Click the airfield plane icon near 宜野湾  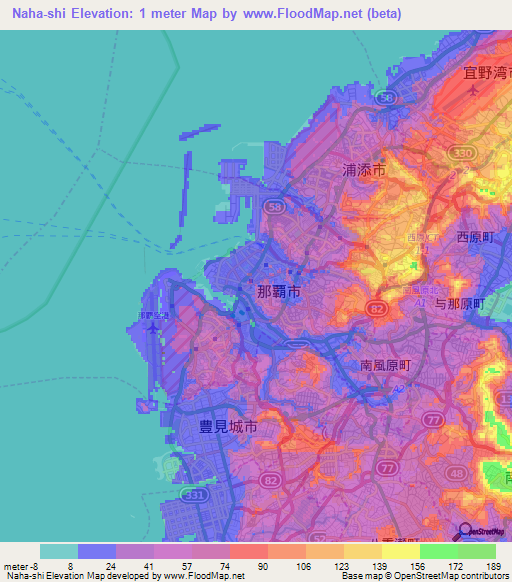point(473,90)
